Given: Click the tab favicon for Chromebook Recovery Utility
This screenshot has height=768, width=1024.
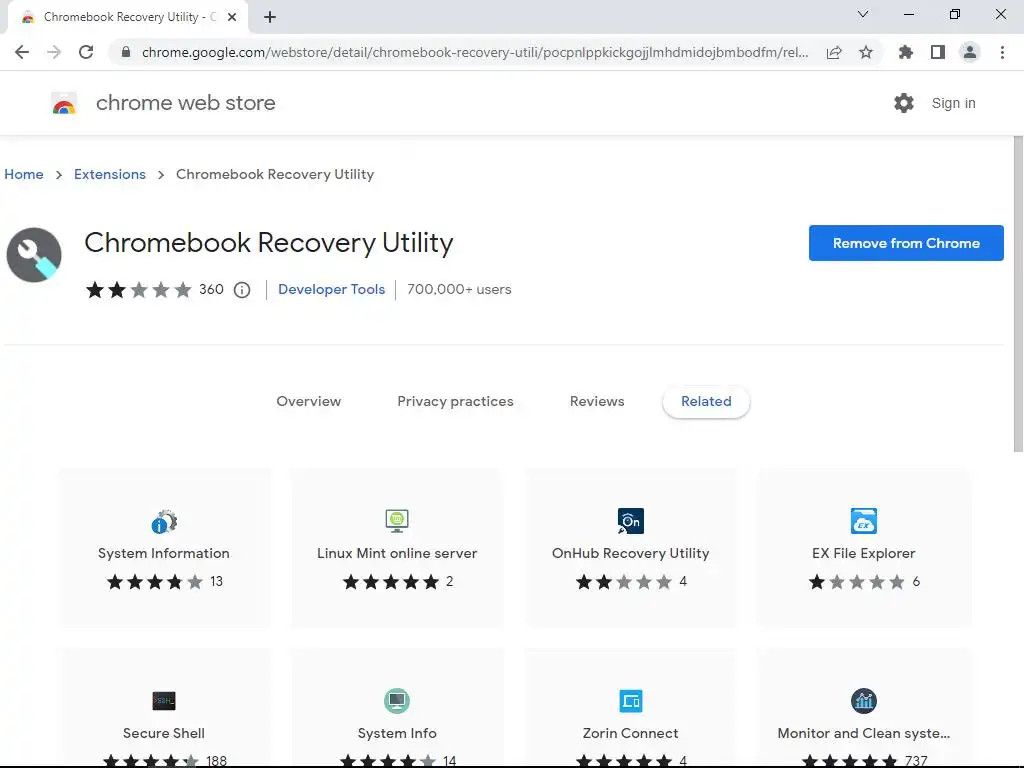Looking at the screenshot, I should pyautogui.click(x=28, y=17).
